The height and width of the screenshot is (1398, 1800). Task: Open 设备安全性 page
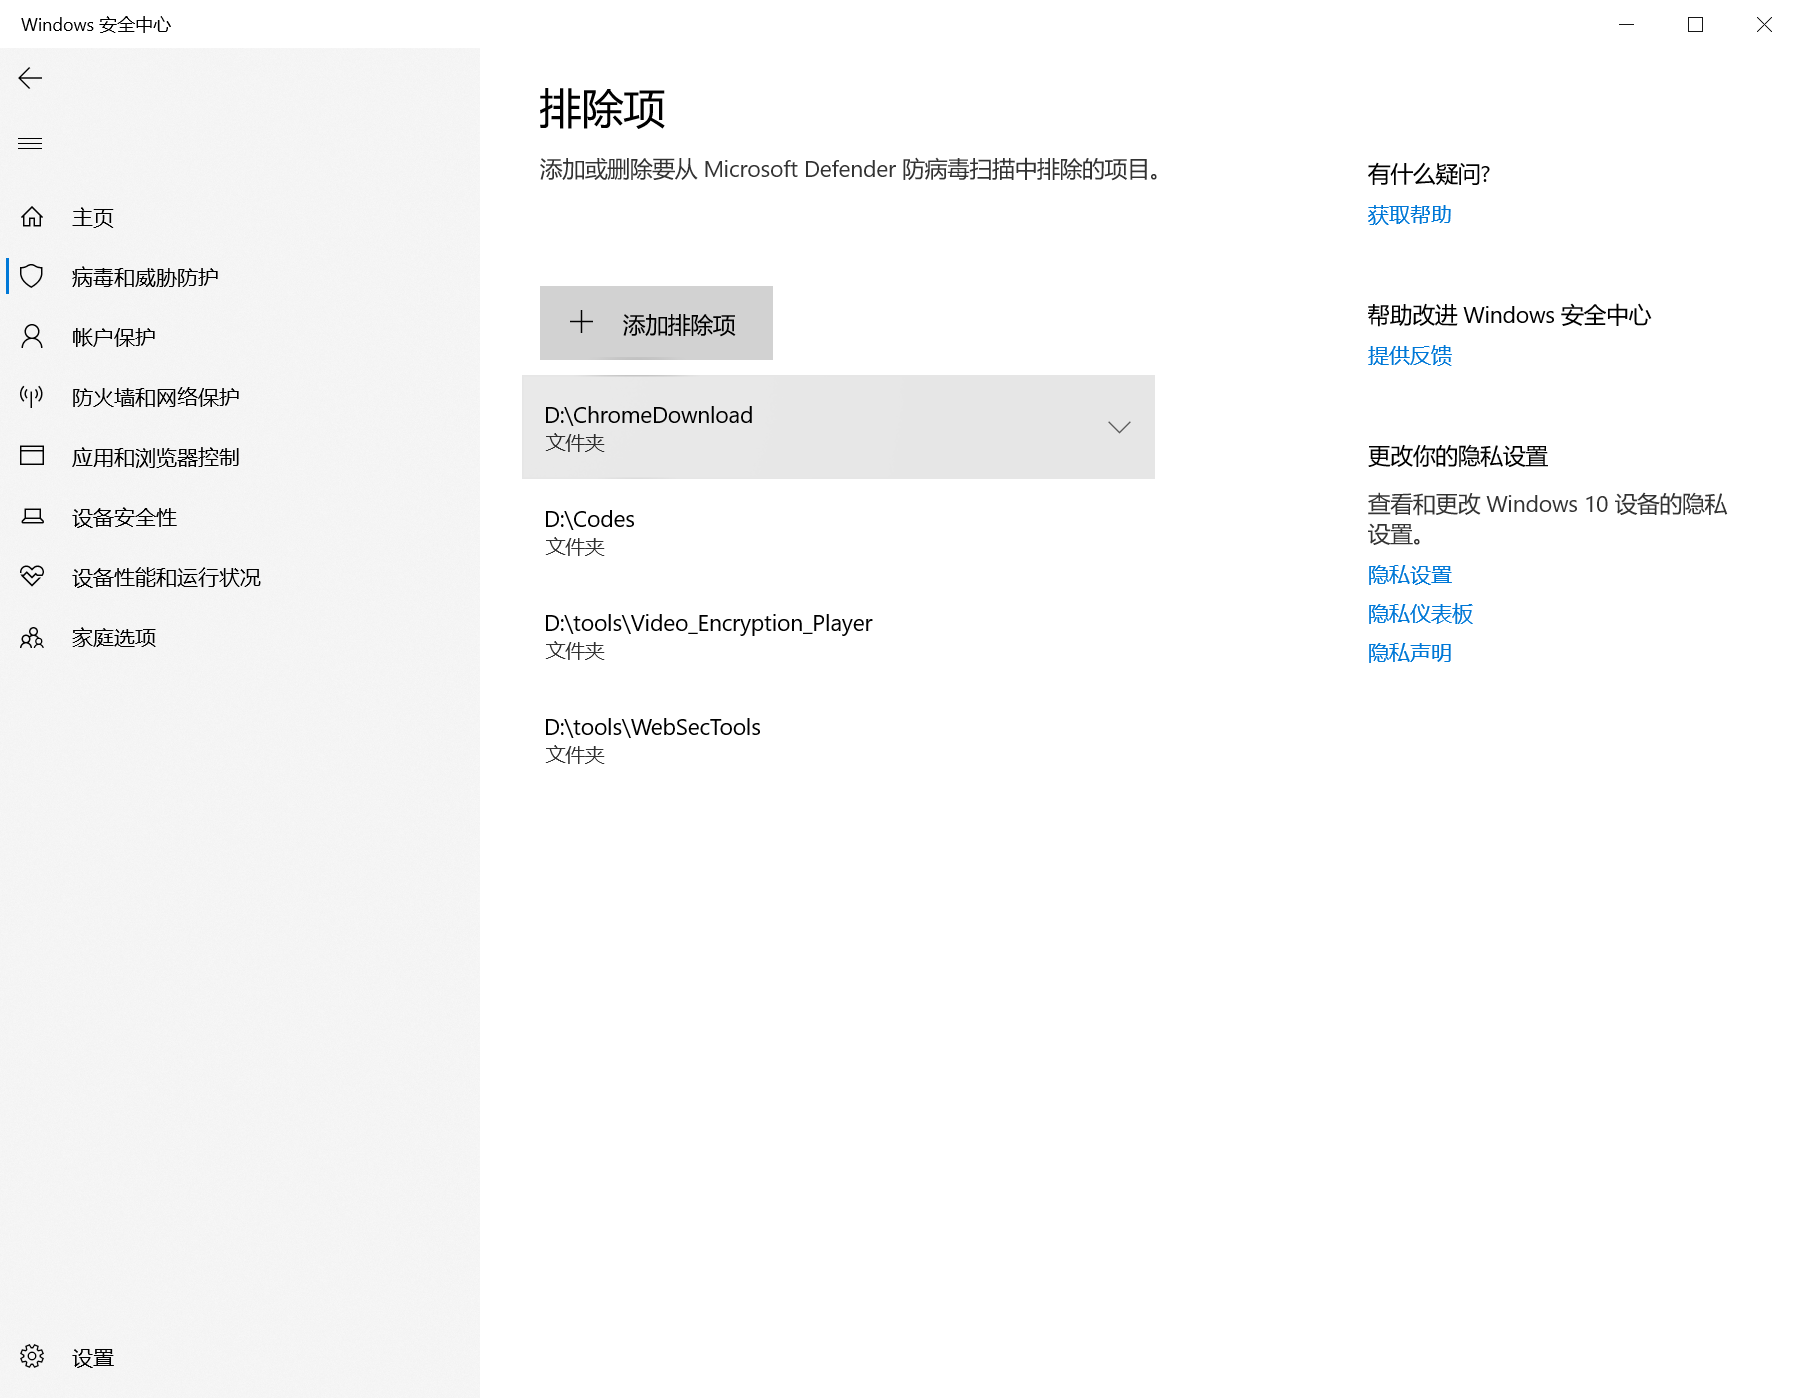(x=240, y=517)
